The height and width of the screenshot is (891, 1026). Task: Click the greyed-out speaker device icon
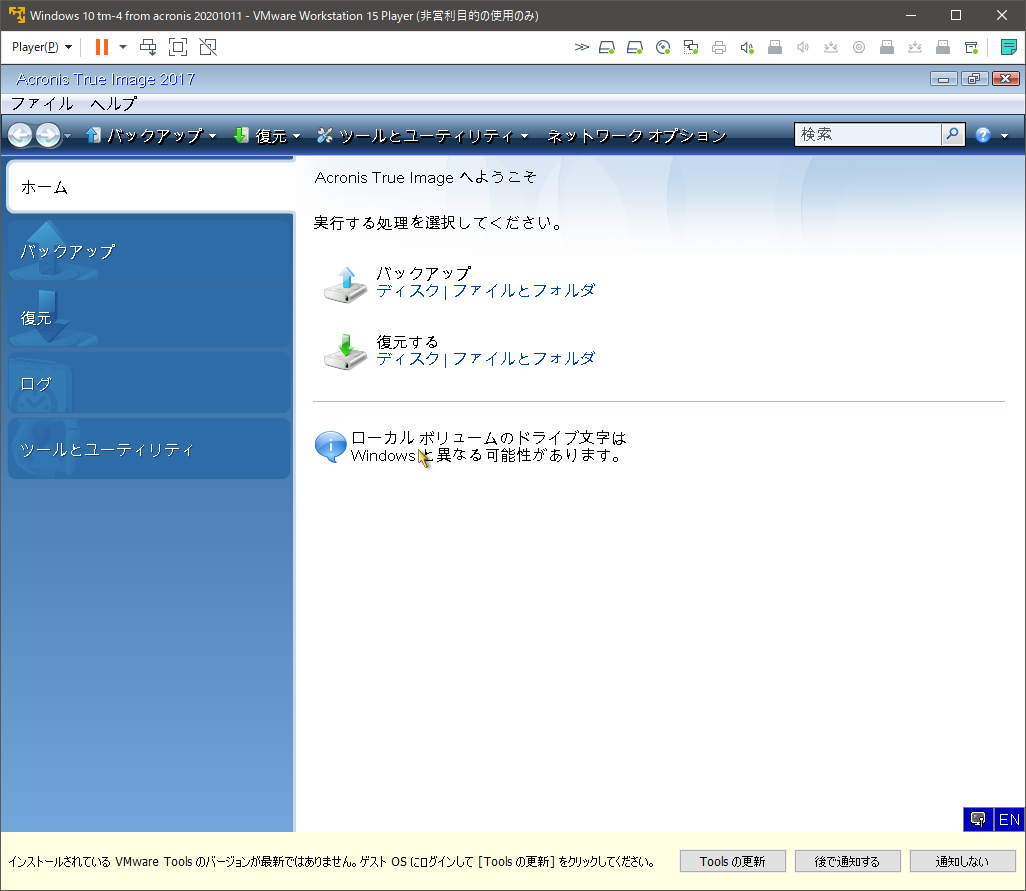point(803,47)
